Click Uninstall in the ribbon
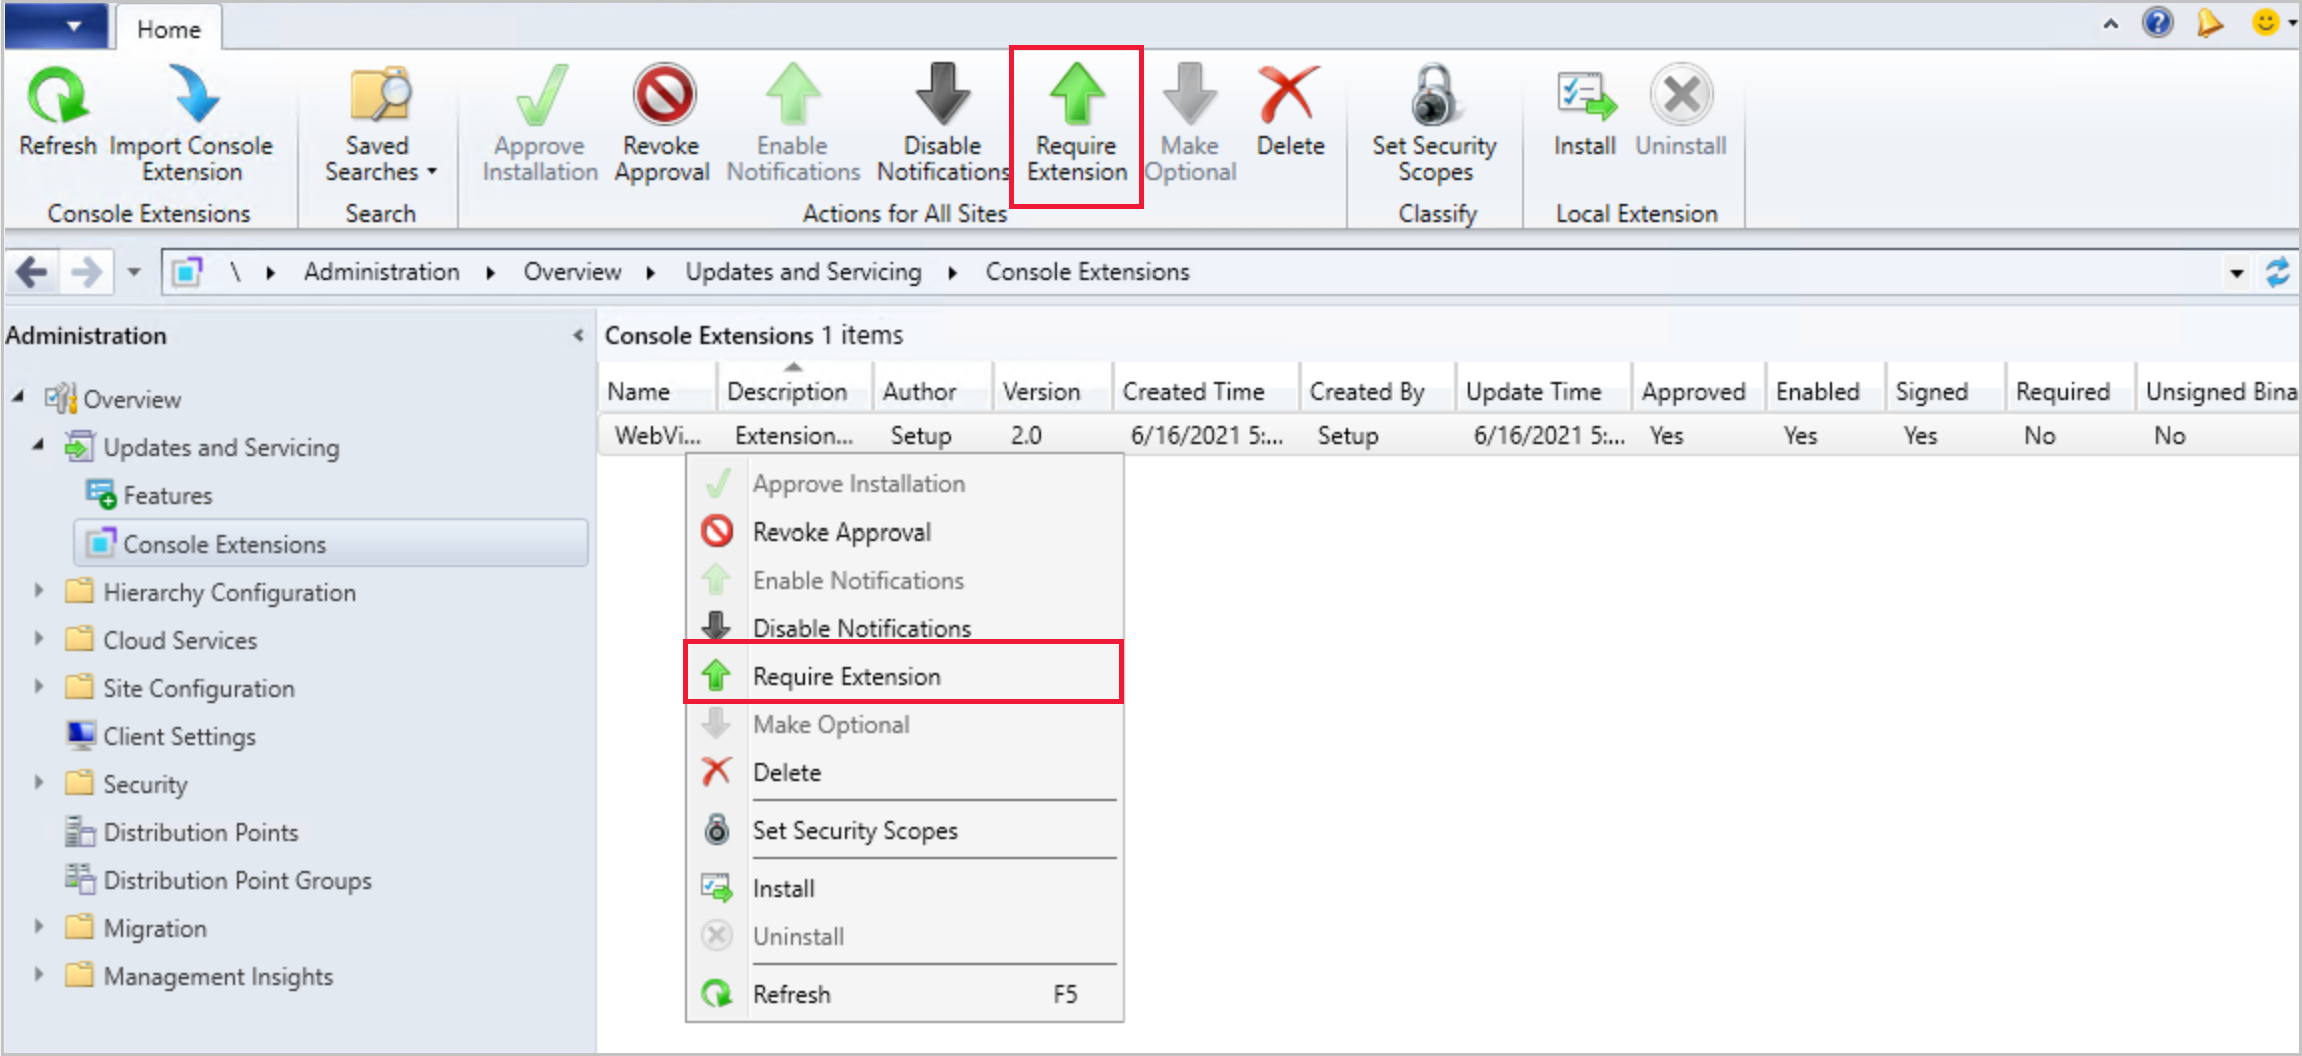This screenshot has width=2302, height=1056. (1681, 112)
